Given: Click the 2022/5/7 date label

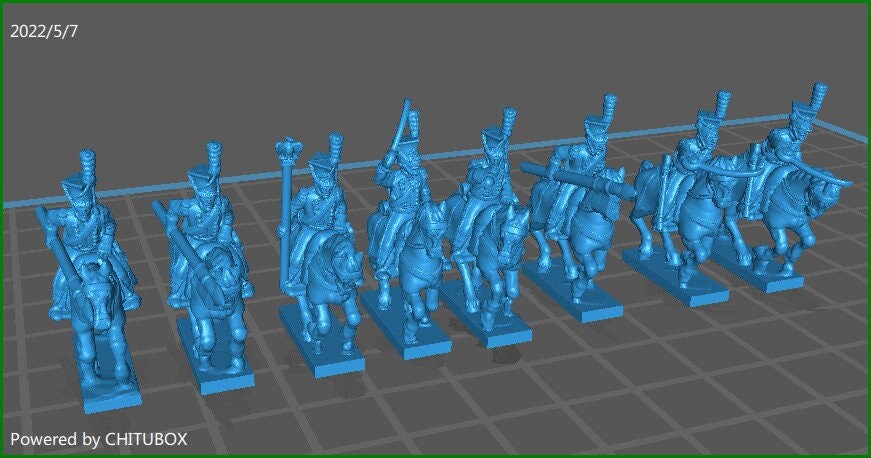Looking at the screenshot, I should coord(44,31).
